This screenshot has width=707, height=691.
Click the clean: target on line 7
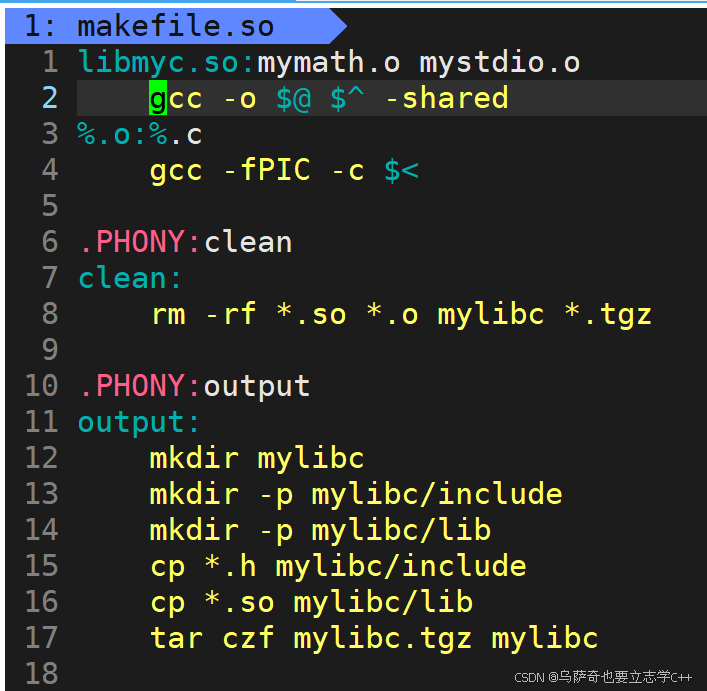(130, 278)
